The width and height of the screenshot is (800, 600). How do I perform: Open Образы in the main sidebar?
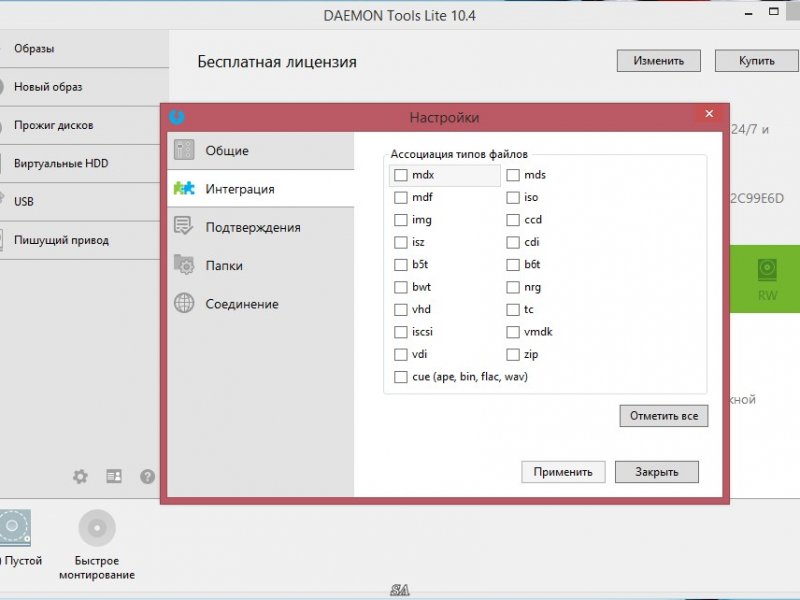click(84, 48)
